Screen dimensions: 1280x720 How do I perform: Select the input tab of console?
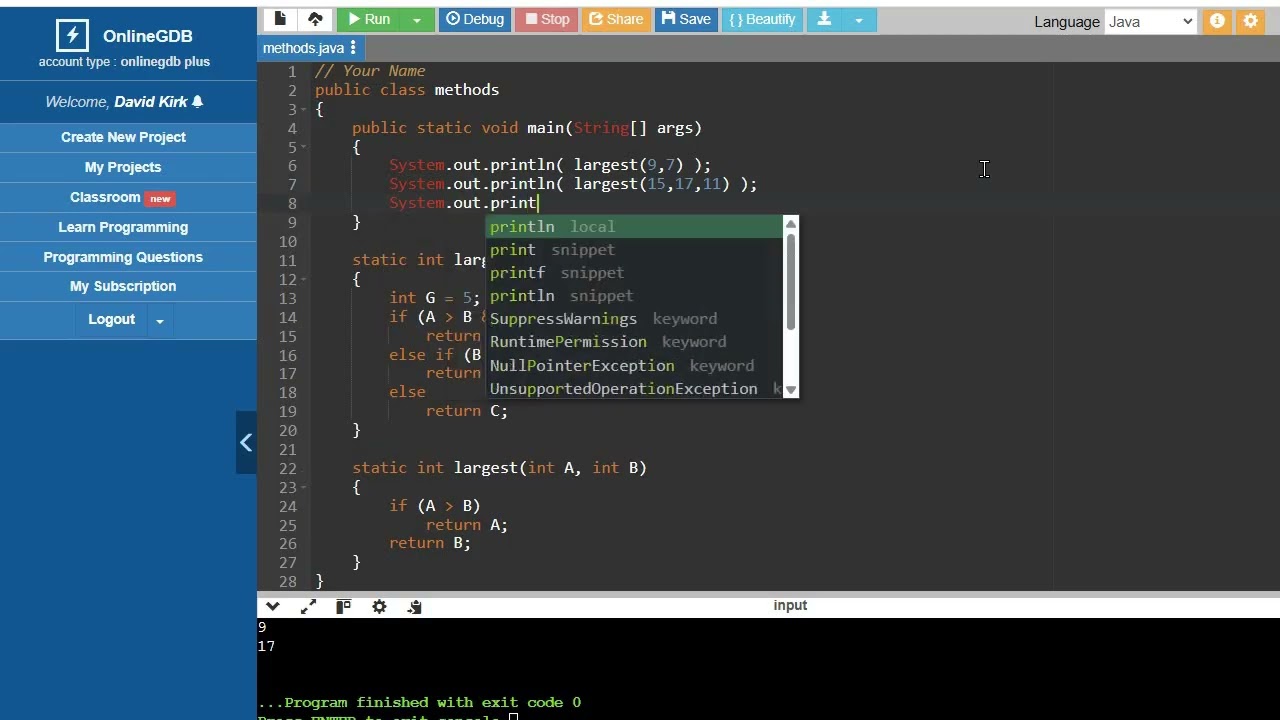790,605
